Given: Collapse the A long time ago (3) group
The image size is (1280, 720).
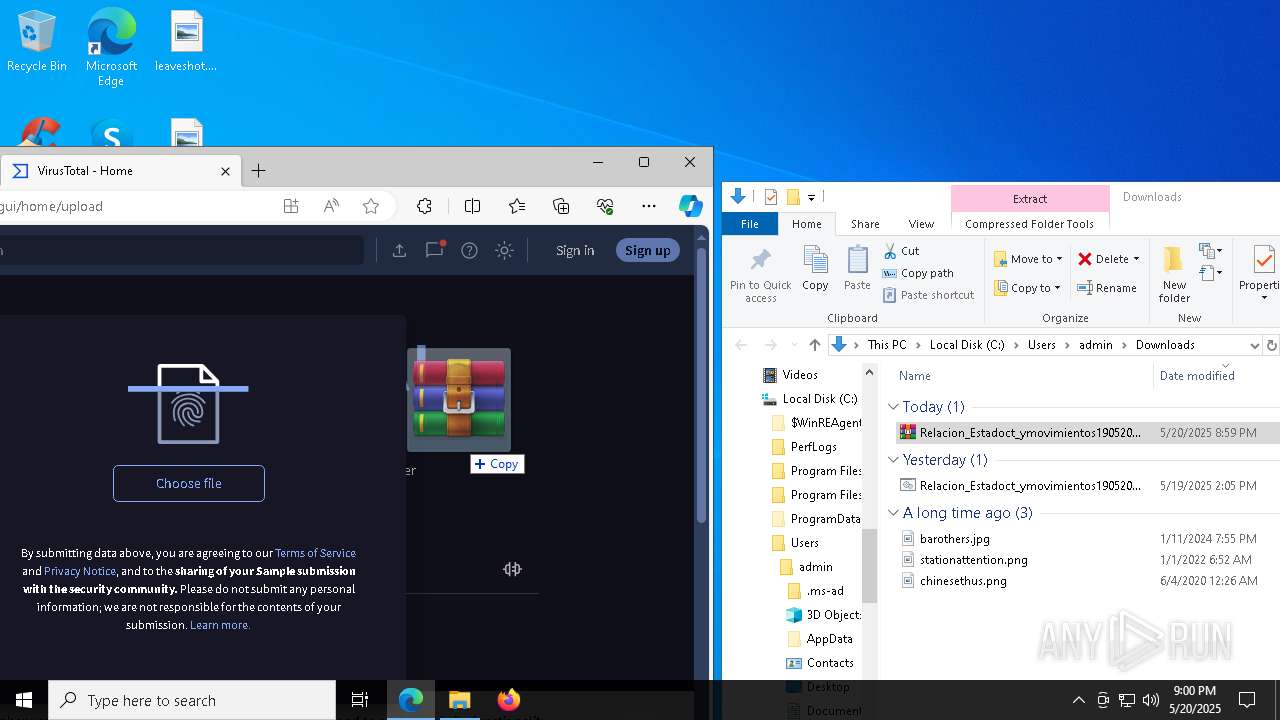Looking at the screenshot, I should [x=893, y=513].
